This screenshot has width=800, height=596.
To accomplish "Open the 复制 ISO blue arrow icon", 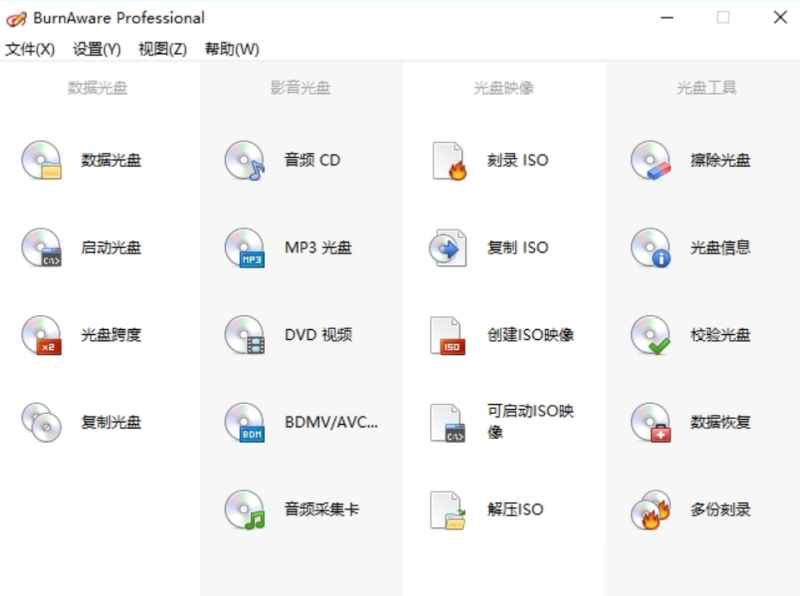I will click(448, 248).
